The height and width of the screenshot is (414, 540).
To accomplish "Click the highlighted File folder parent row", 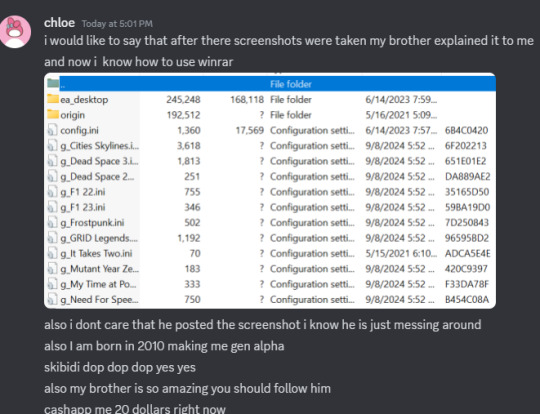I will (278, 84).
